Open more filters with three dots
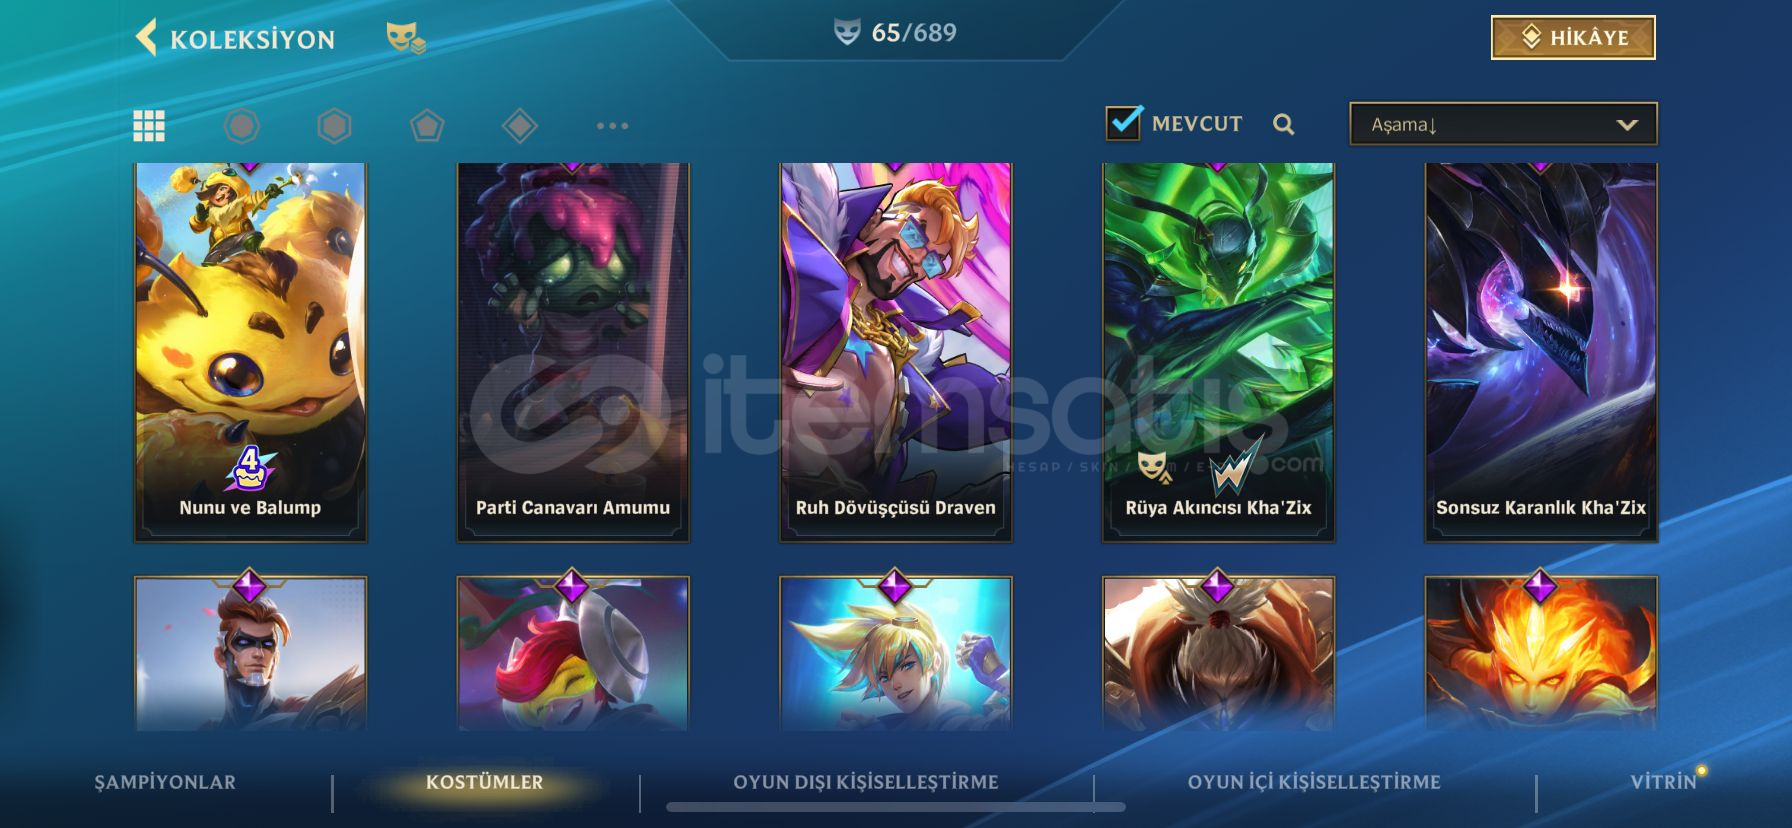The height and width of the screenshot is (828, 1792). coord(612,126)
